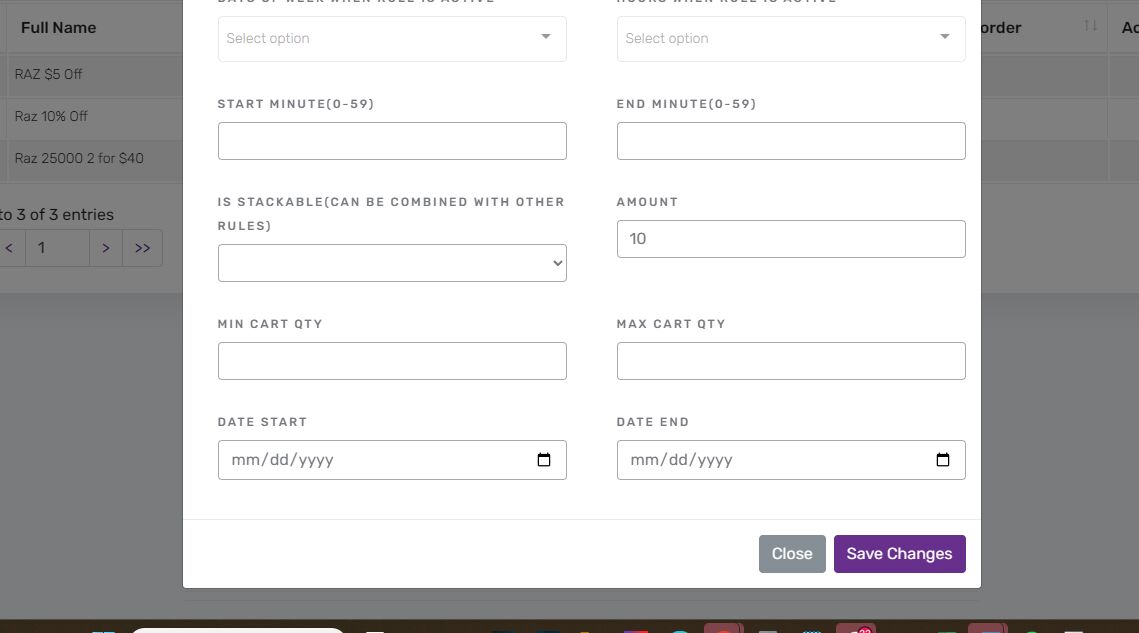Click the Amount field showing 10

point(790,239)
